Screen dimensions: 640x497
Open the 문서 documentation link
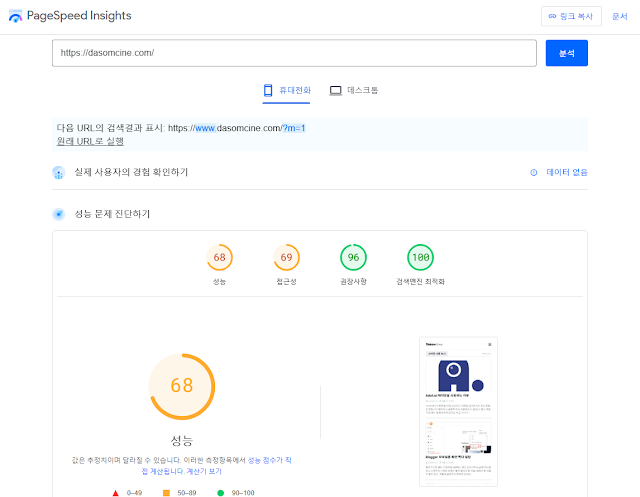(x=620, y=16)
